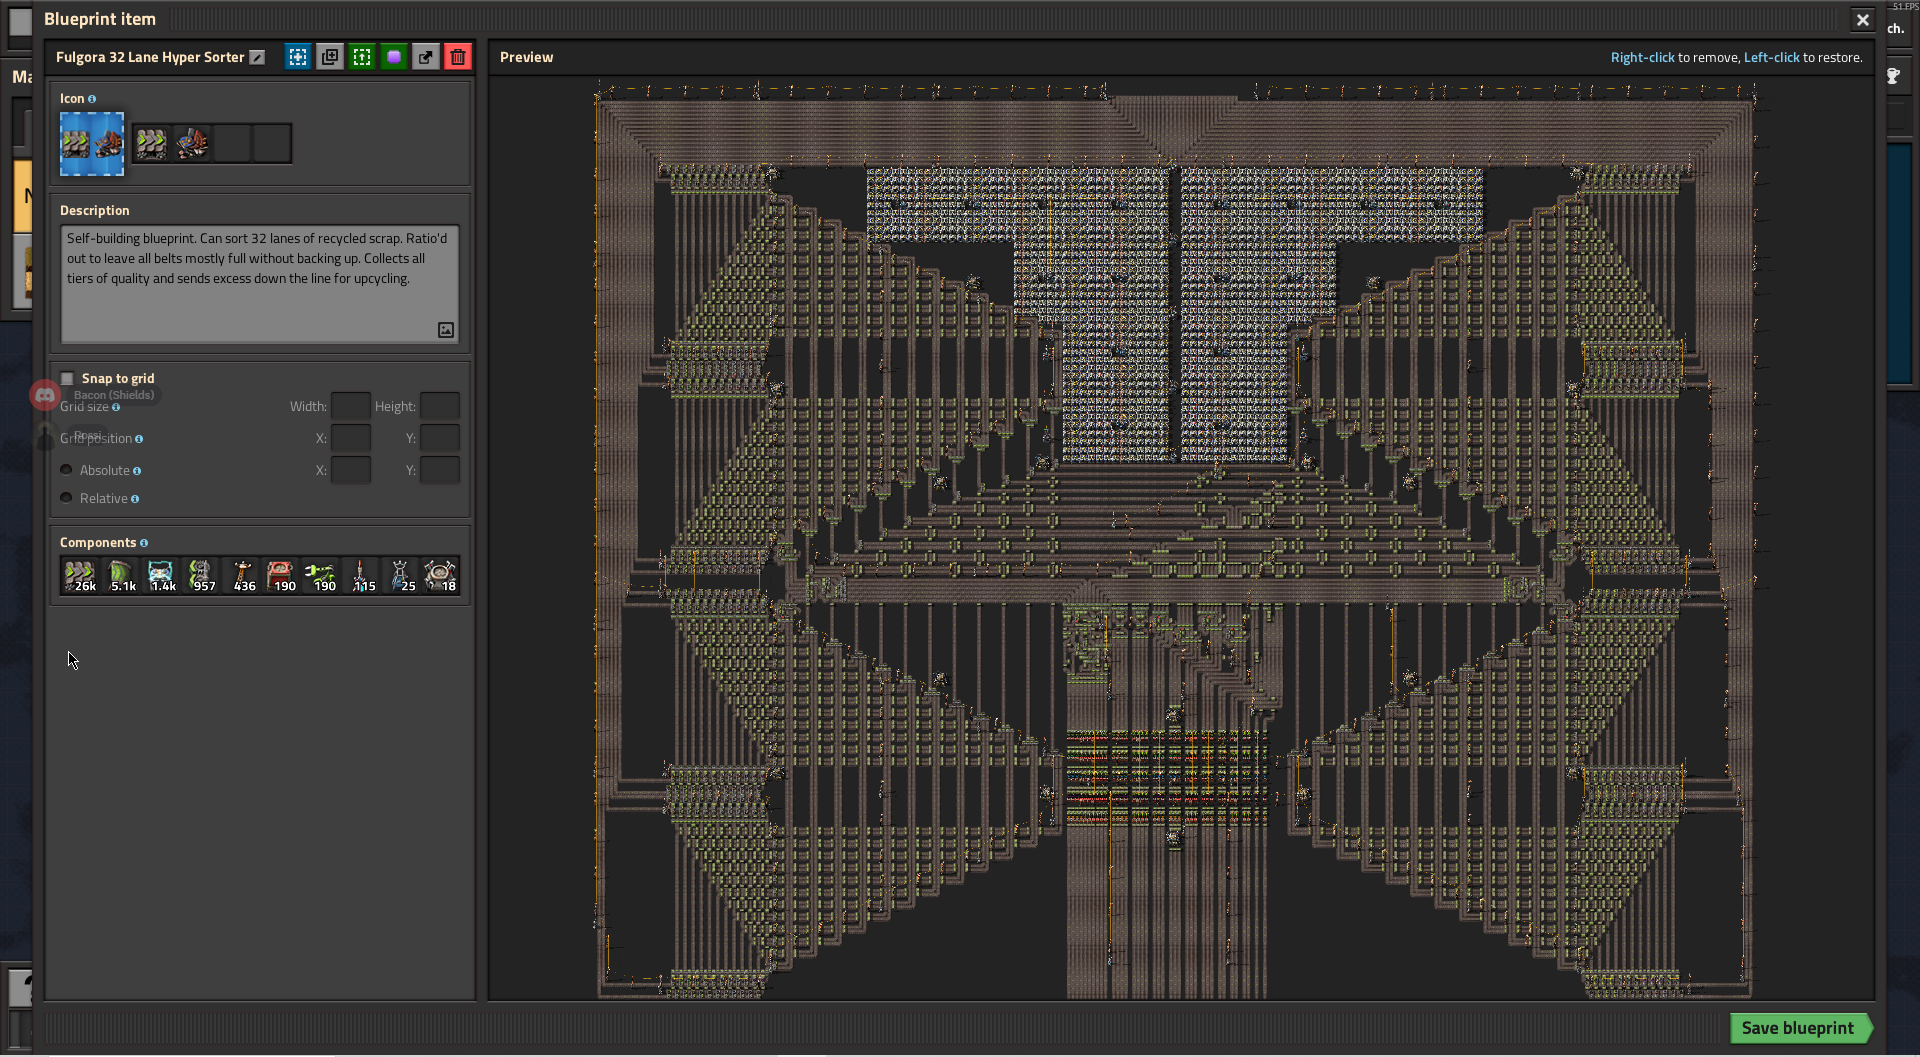This screenshot has height=1057, width=1920.
Task: Click the grey overlapping-squares plus button
Action: pos(330,57)
